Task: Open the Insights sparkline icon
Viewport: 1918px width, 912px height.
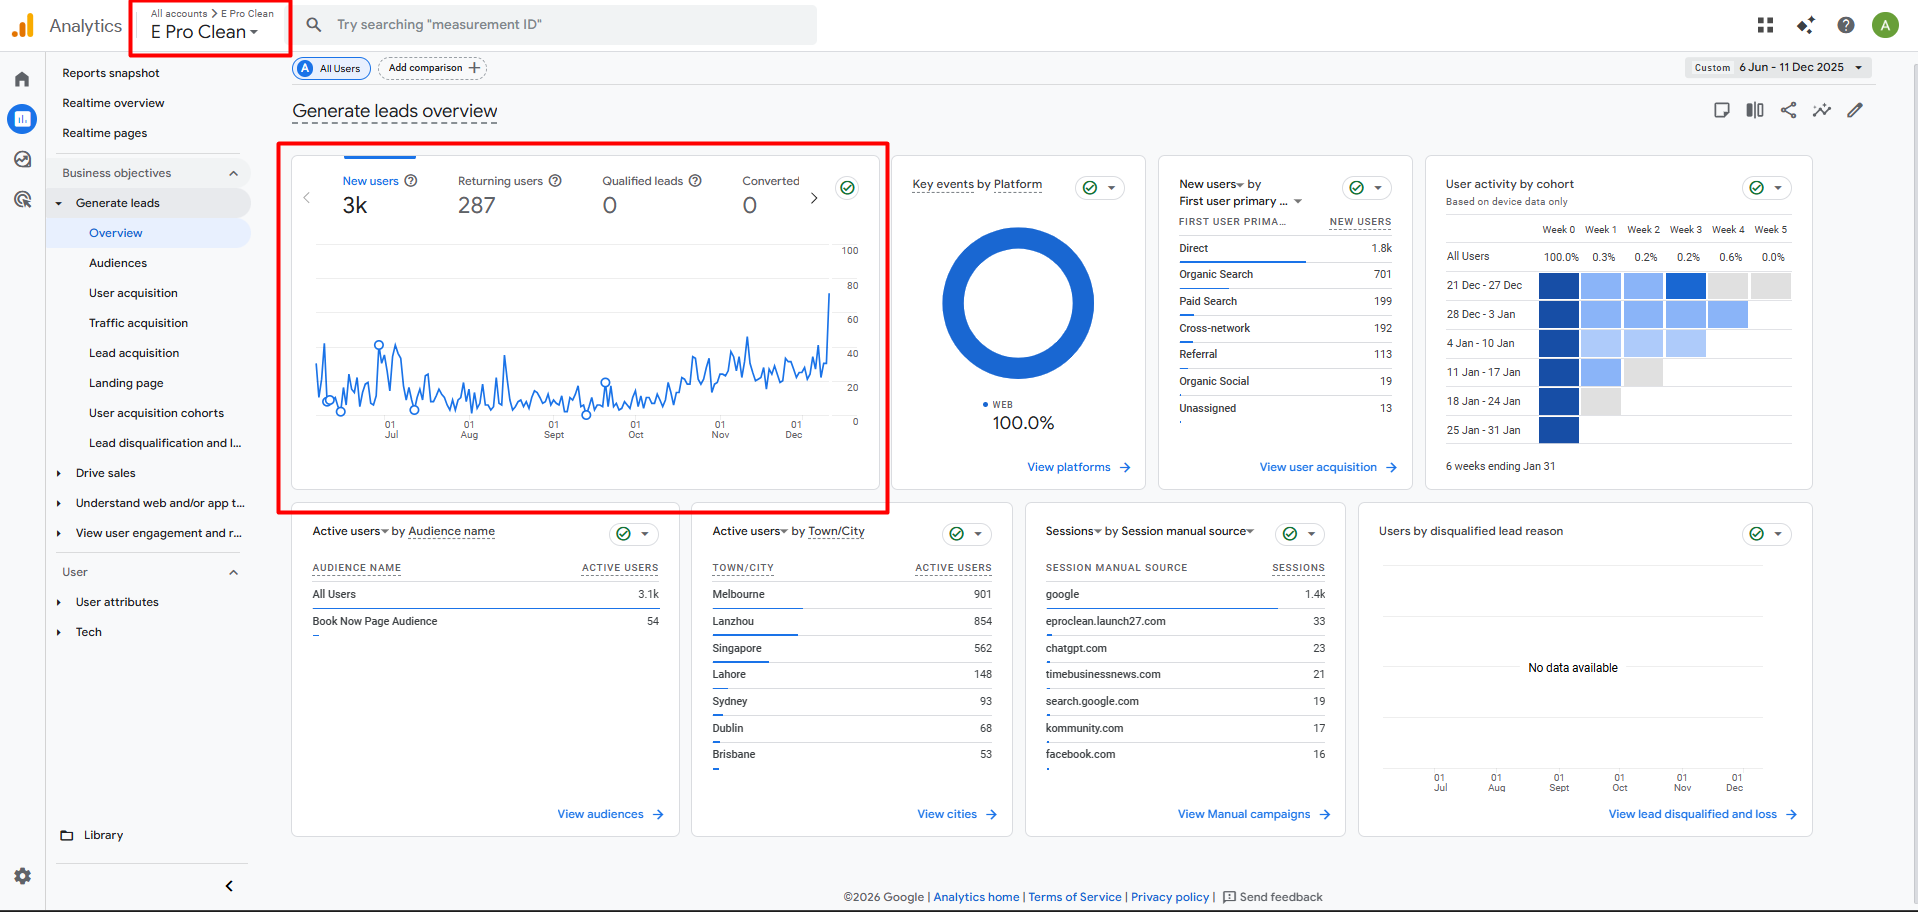Action: (x=1821, y=110)
